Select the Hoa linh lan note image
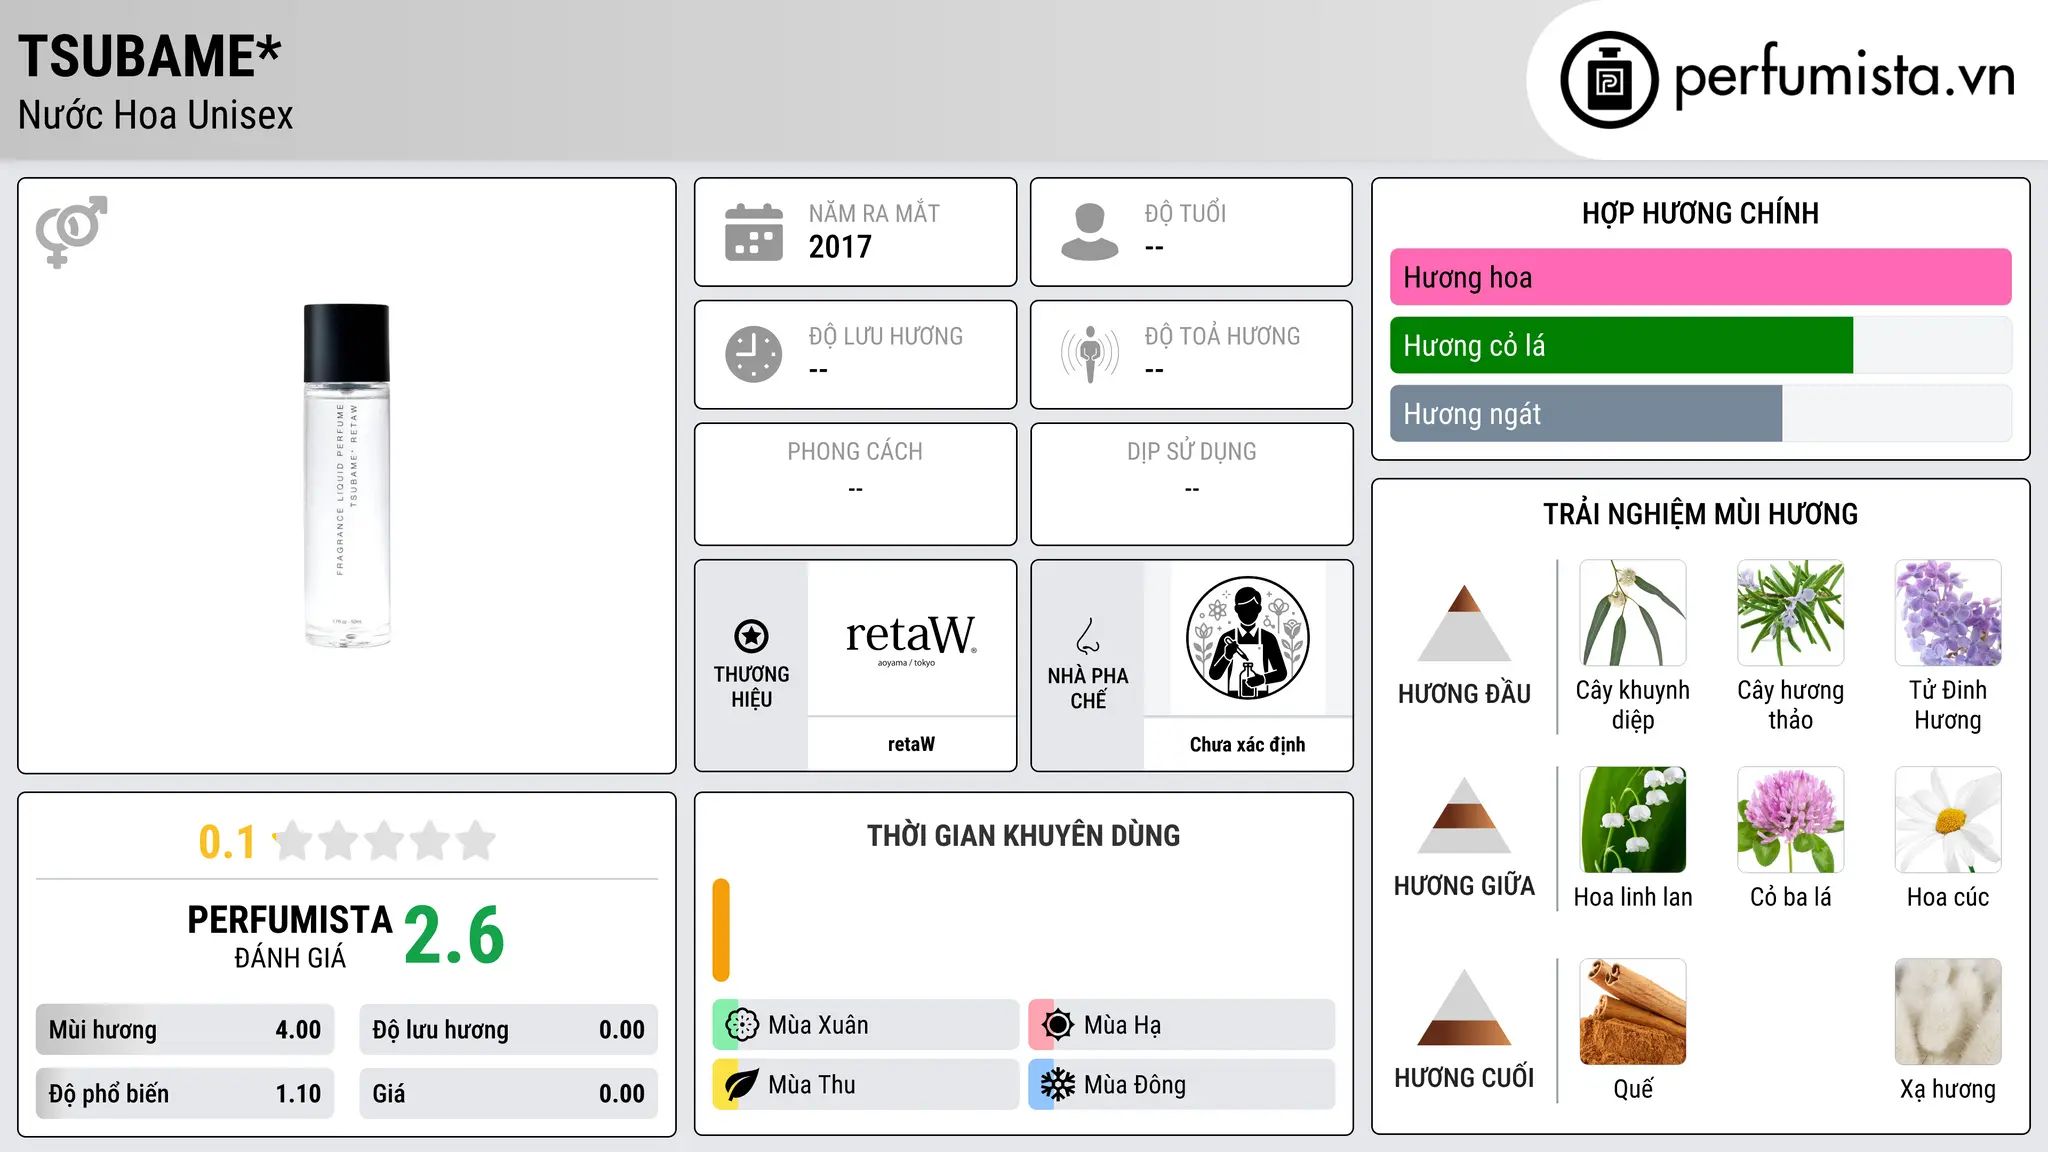The width and height of the screenshot is (2048, 1152). pyautogui.click(x=1633, y=820)
